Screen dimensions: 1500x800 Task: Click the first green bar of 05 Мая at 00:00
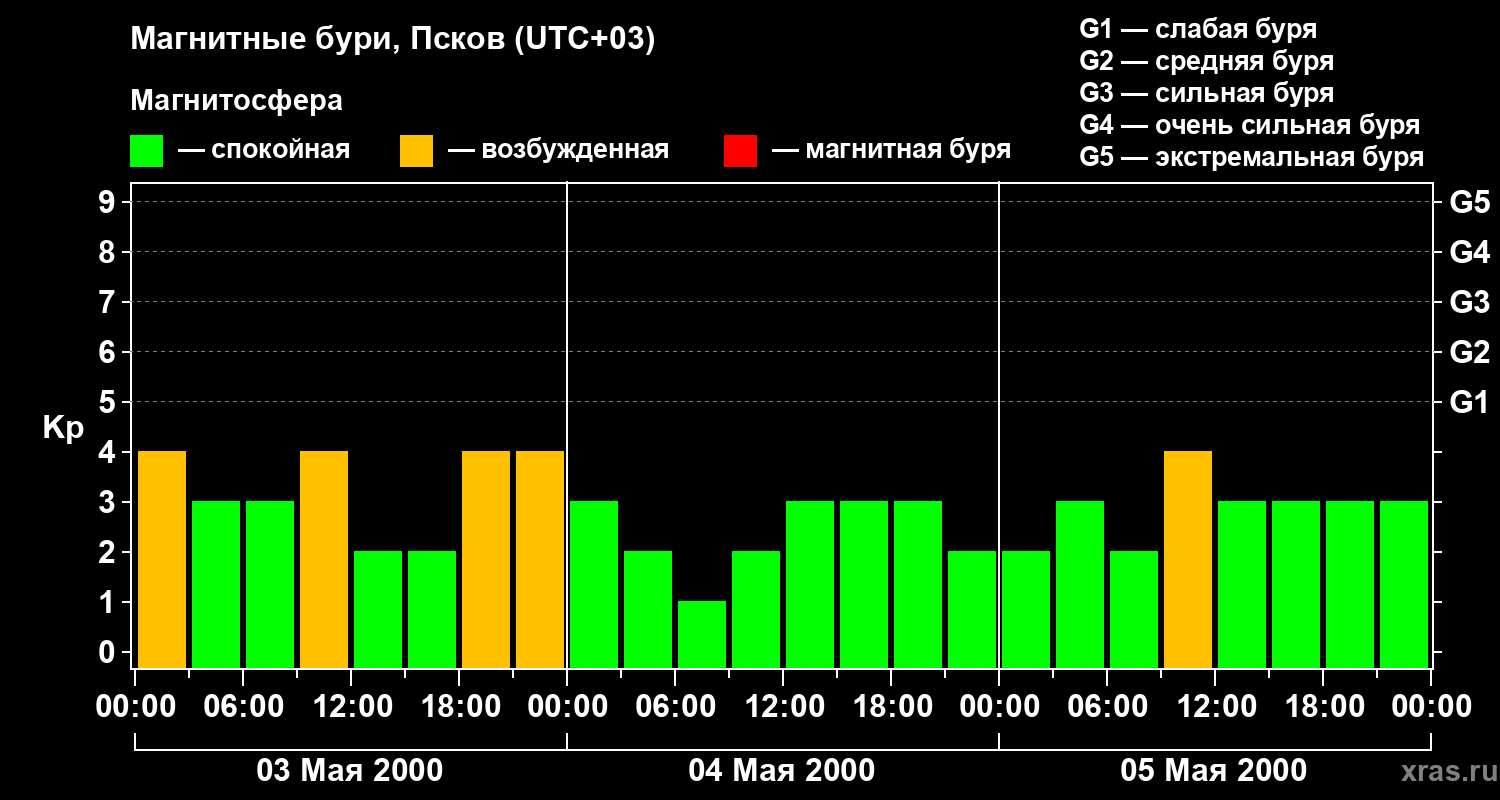click(x=1026, y=609)
